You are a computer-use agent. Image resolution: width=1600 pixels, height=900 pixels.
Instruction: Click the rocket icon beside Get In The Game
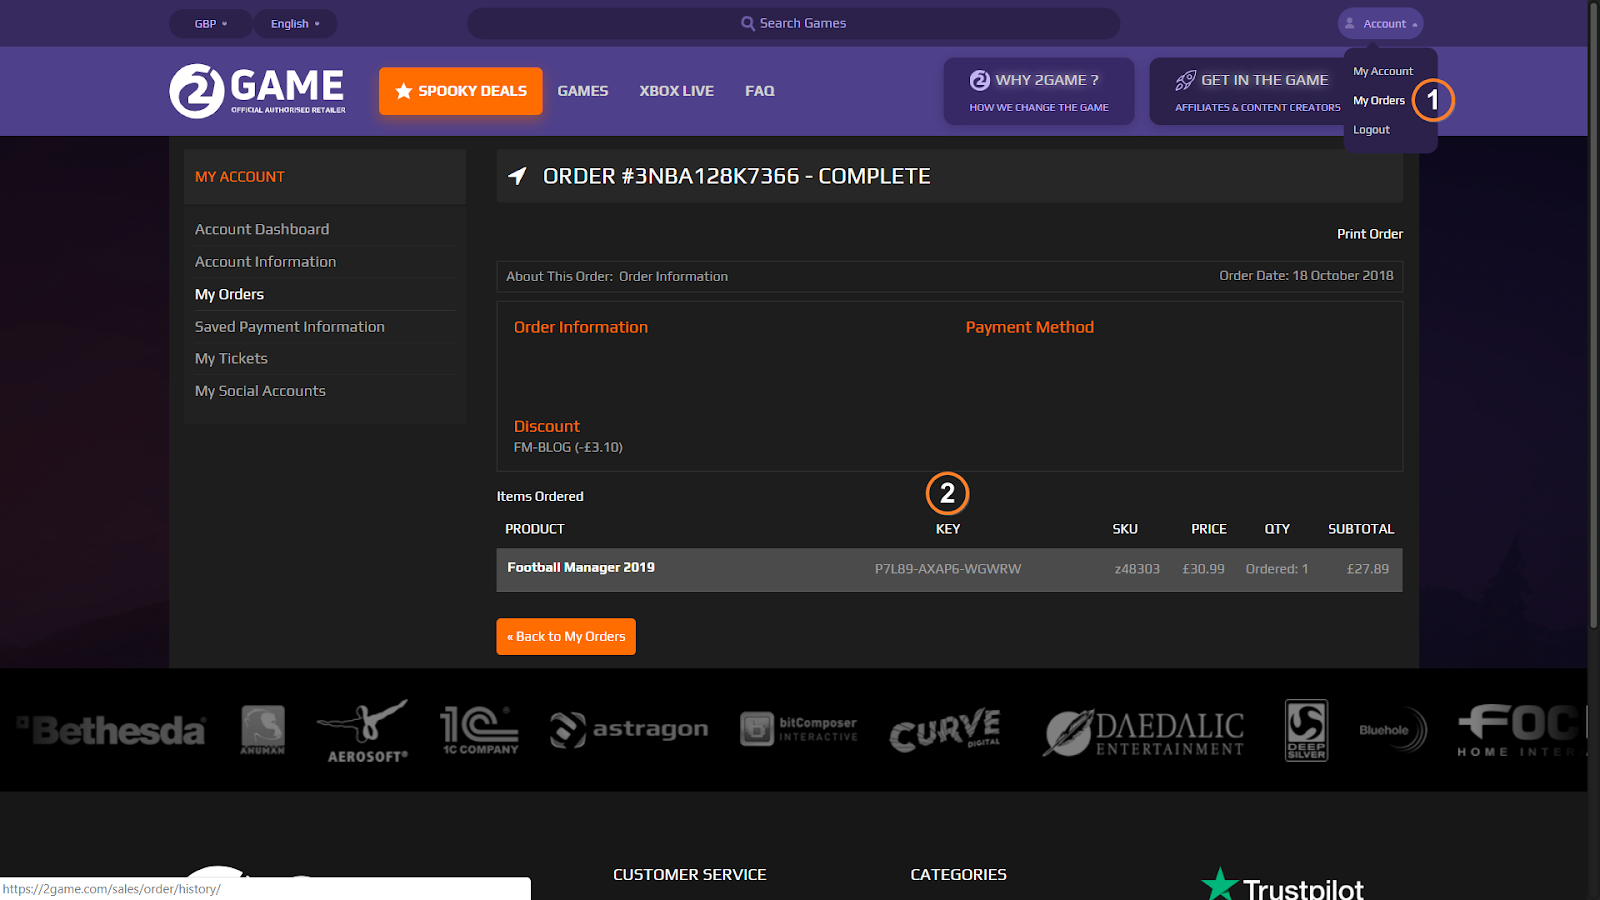click(x=1186, y=80)
